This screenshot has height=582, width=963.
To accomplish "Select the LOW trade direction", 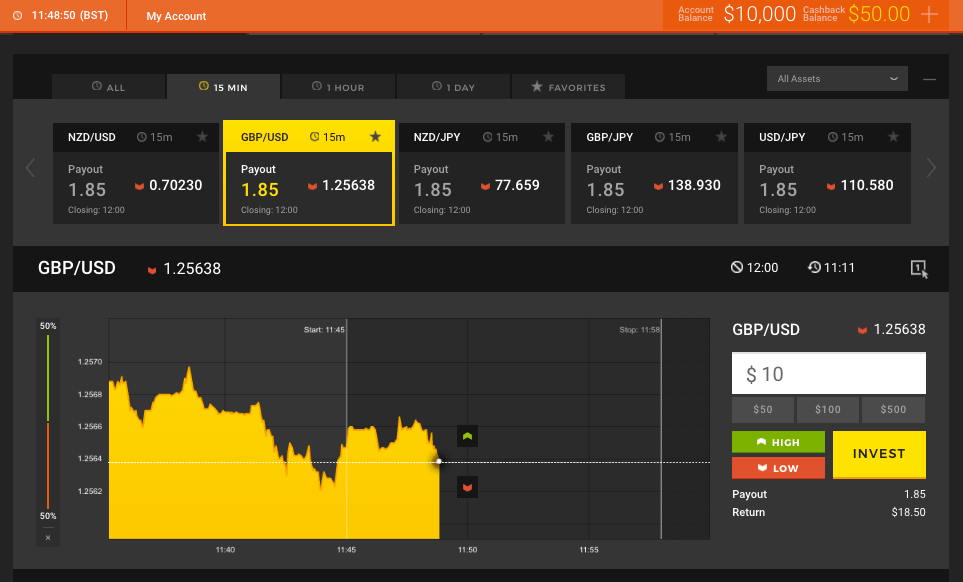I will point(778,467).
